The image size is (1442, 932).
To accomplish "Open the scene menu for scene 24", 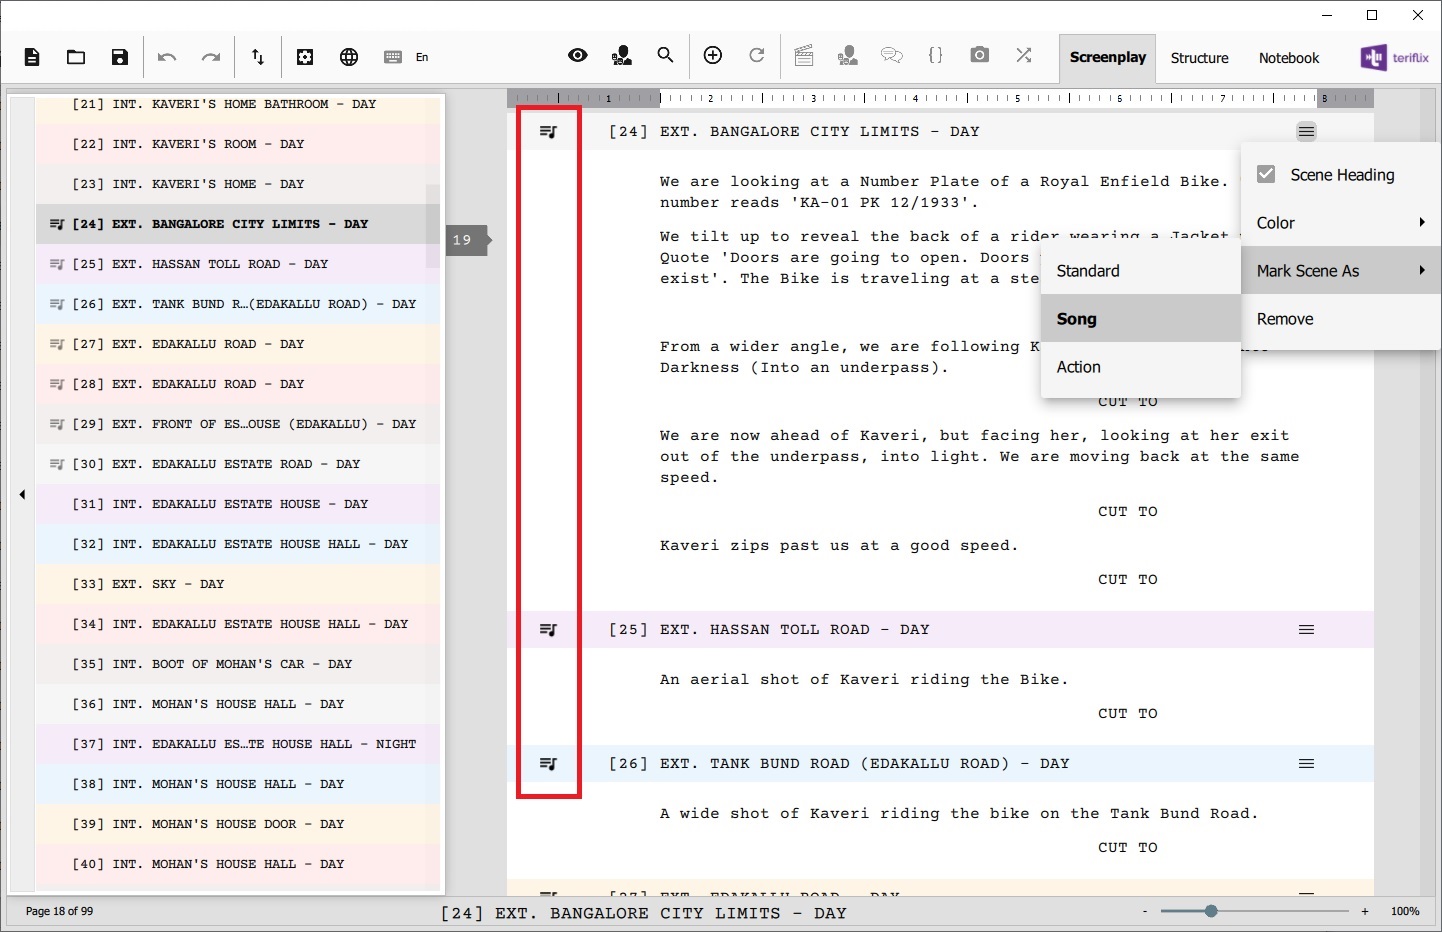I will click(1306, 131).
